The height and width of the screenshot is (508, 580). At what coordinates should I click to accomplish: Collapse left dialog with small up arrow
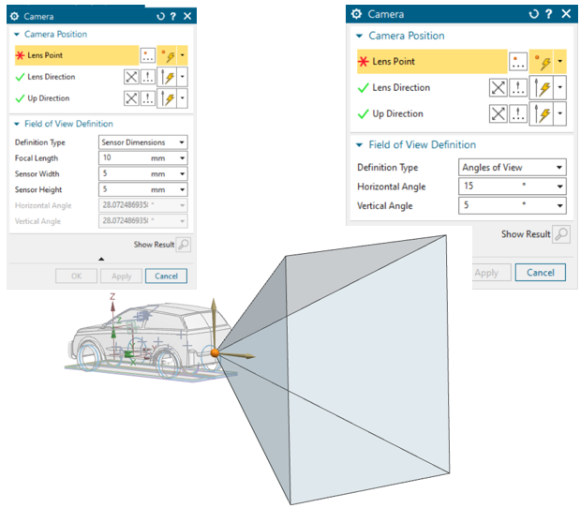coord(101,259)
